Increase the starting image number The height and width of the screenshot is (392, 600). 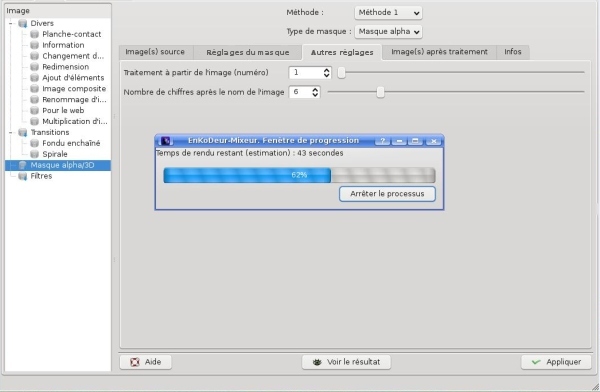[326, 70]
